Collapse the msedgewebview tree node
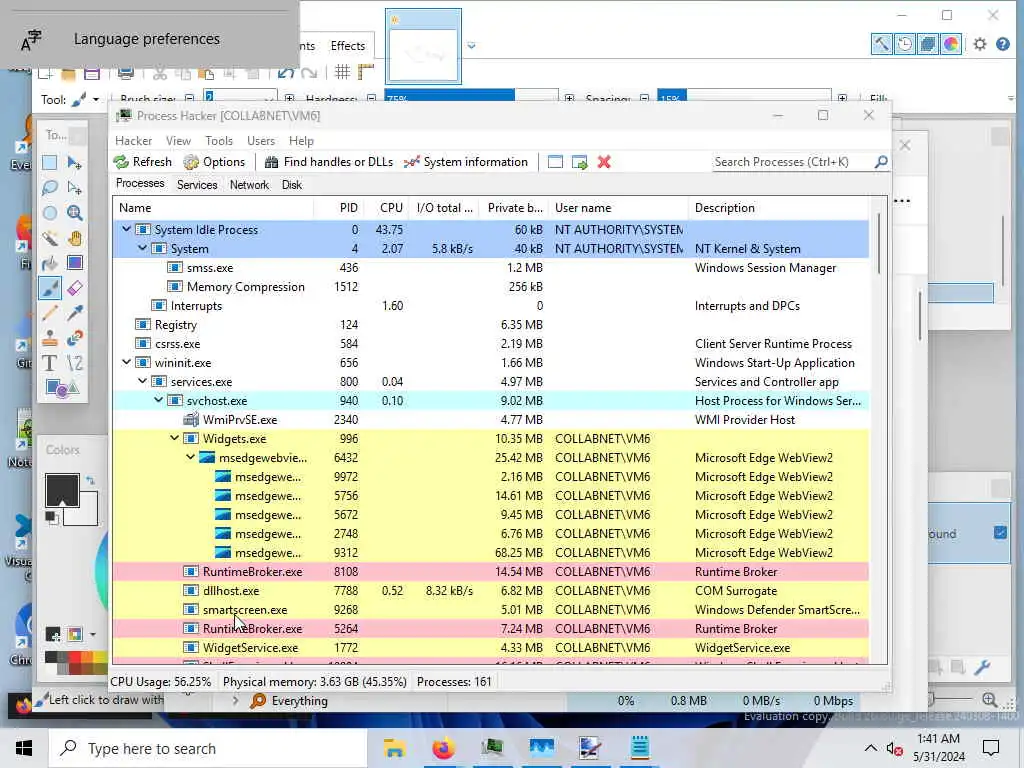Image resolution: width=1024 pixels, height=768 pixels. [x=191, y=456]
